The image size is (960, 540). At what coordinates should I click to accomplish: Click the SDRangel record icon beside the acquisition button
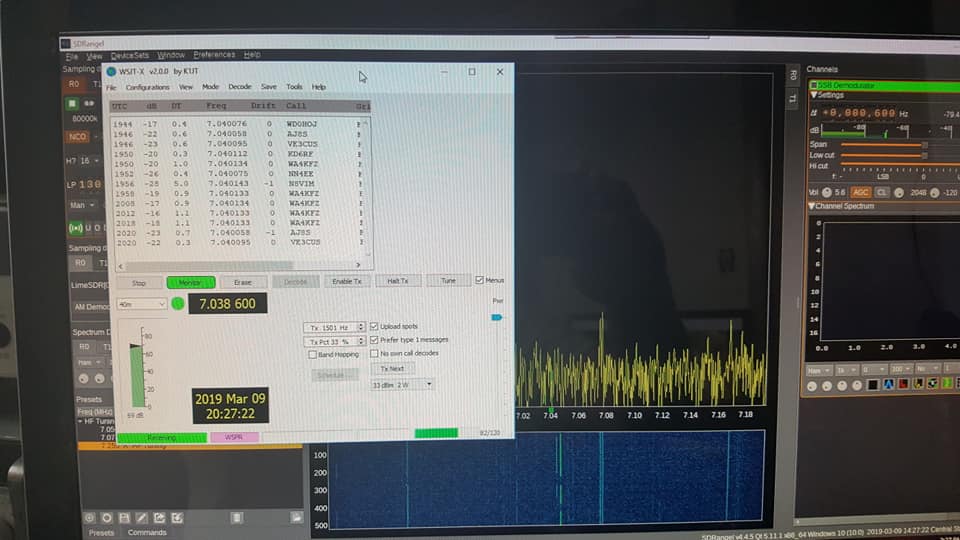[x=89, y=103]
